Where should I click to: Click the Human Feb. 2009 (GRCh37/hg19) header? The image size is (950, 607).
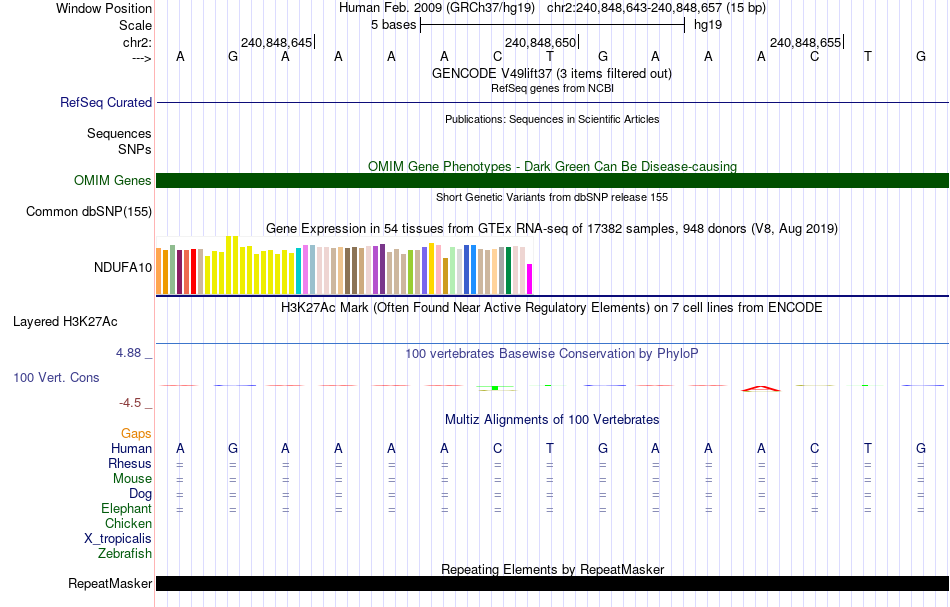pos(437,8)
